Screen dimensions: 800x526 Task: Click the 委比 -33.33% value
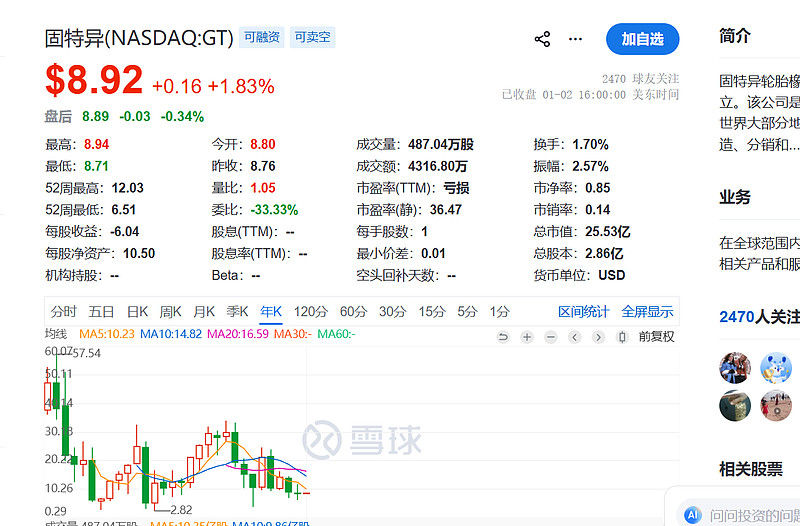(x=274, y=210)
